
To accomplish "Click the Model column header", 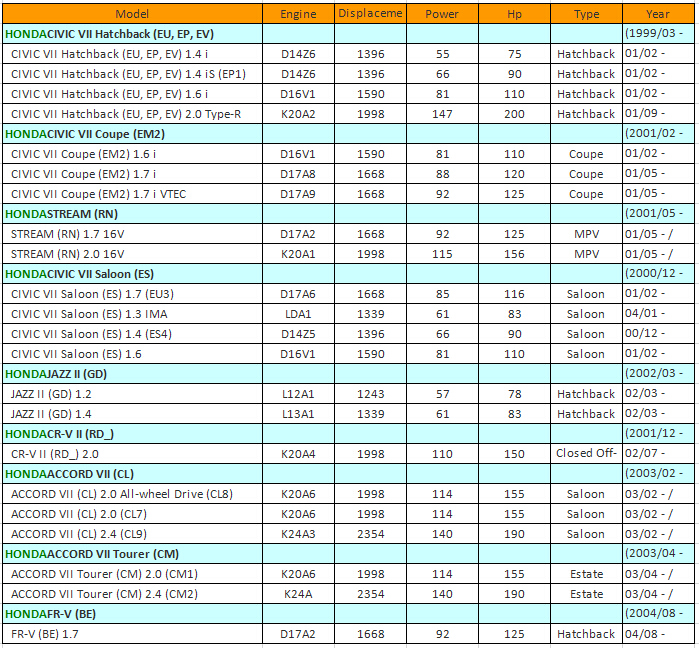I will pos(132,14).
